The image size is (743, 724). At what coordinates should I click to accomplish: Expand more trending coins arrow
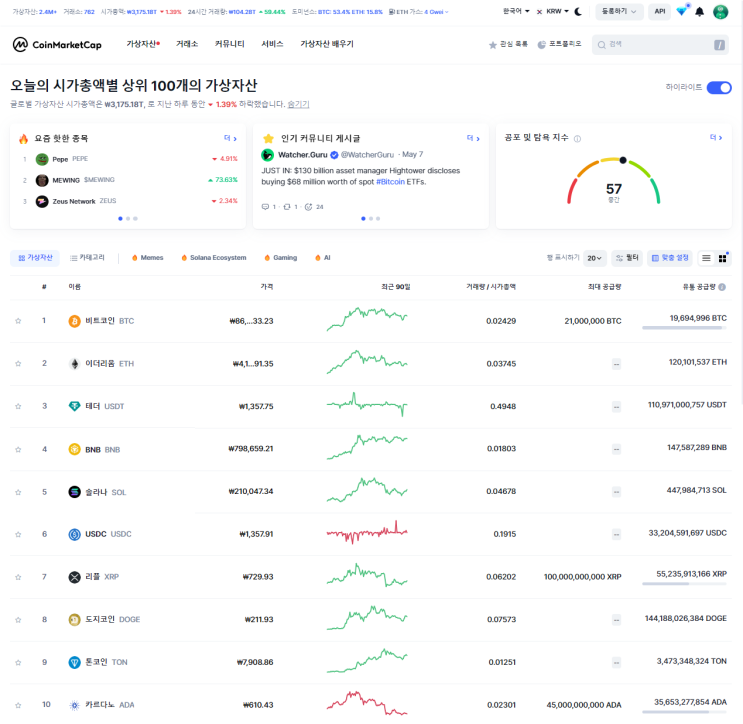[x=230, y=138]
